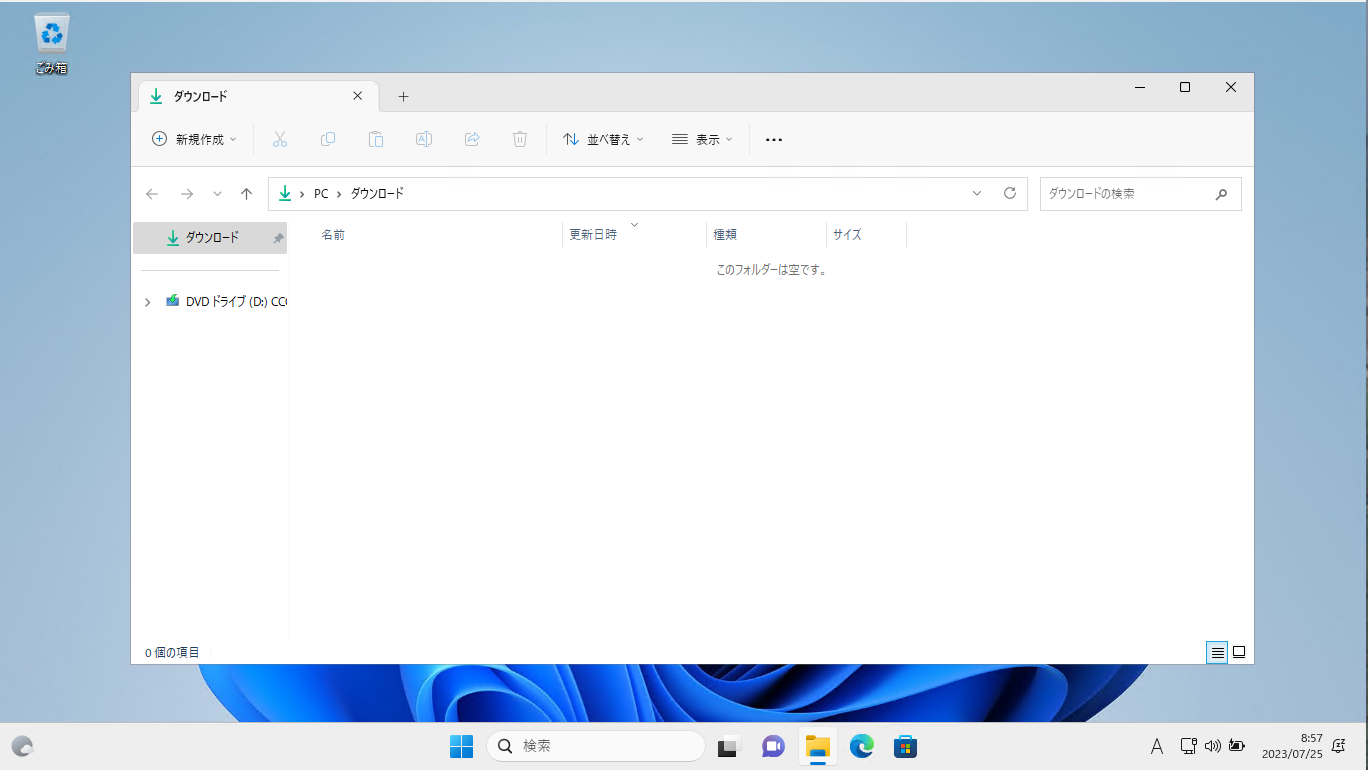The image size is (1368, 770).
Task: Open the See more three-dots menu
Action: (x=773, y=140)
